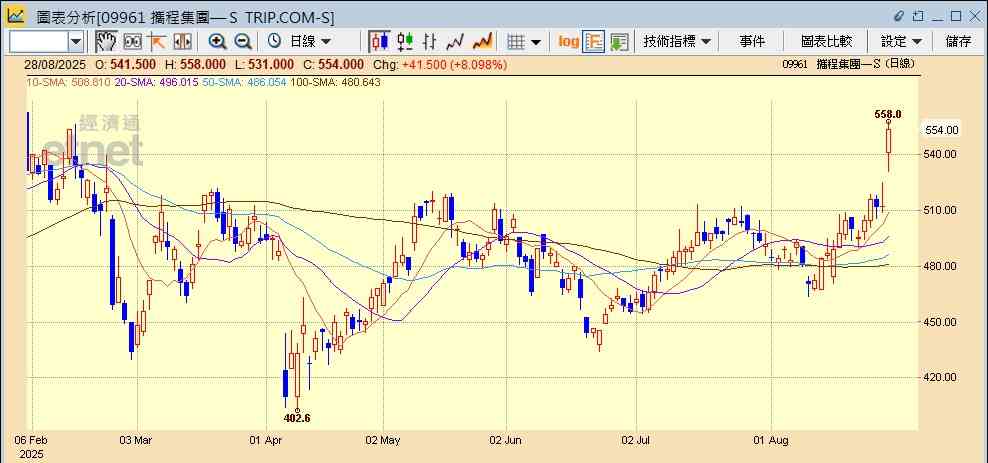Click the 01 Apr date axis label

(266, 439)
